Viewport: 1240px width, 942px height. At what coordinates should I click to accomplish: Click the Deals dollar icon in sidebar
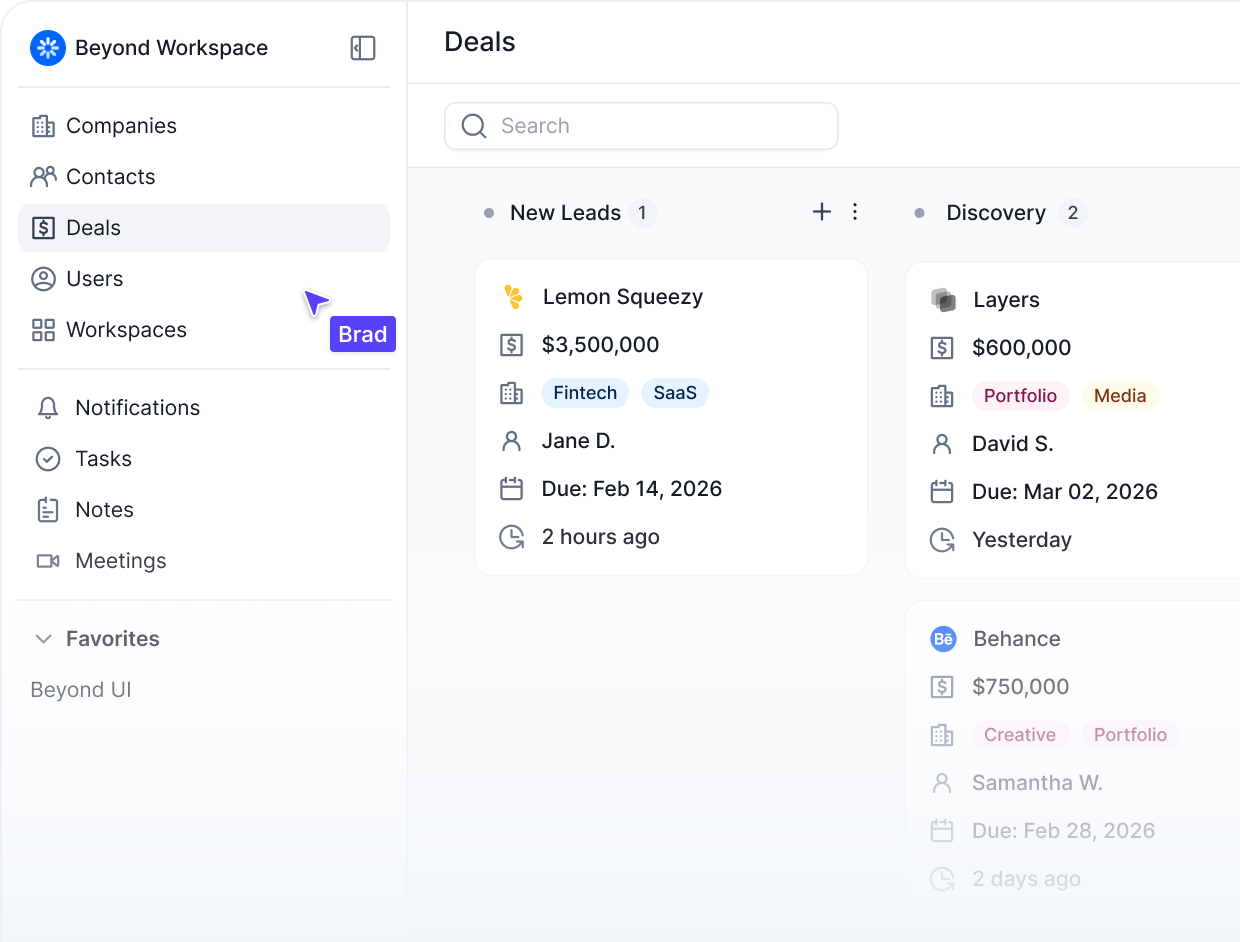point(43,228)
